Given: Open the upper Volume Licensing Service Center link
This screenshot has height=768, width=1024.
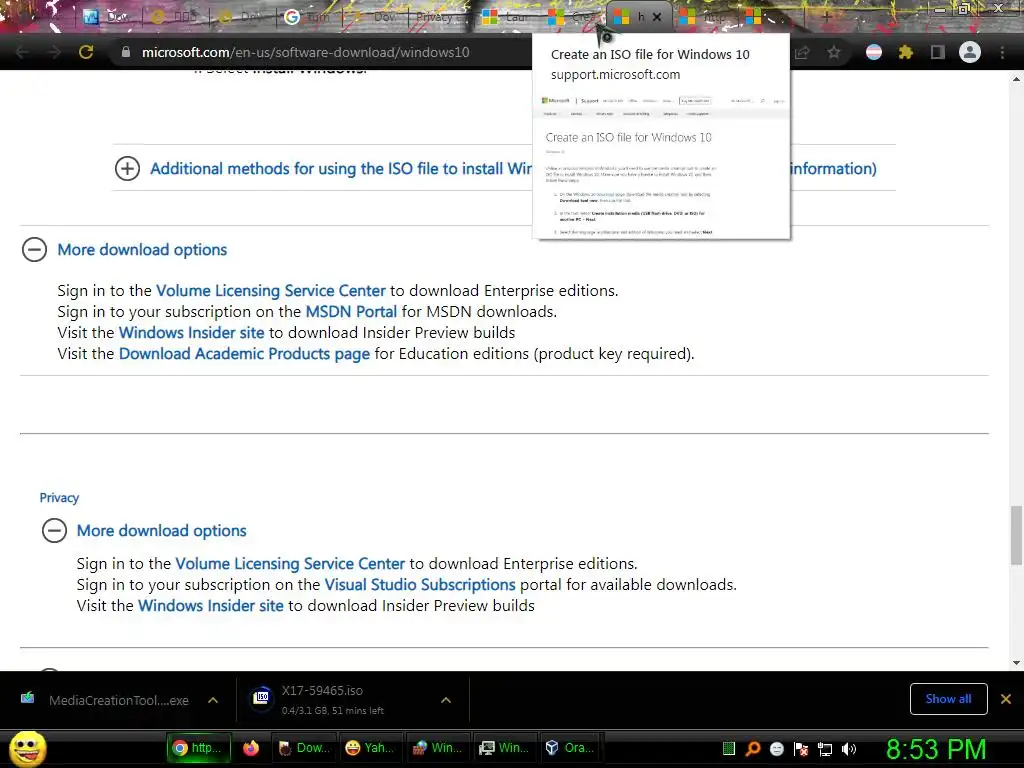Looking at the screenshot, I should pos(271,291).
